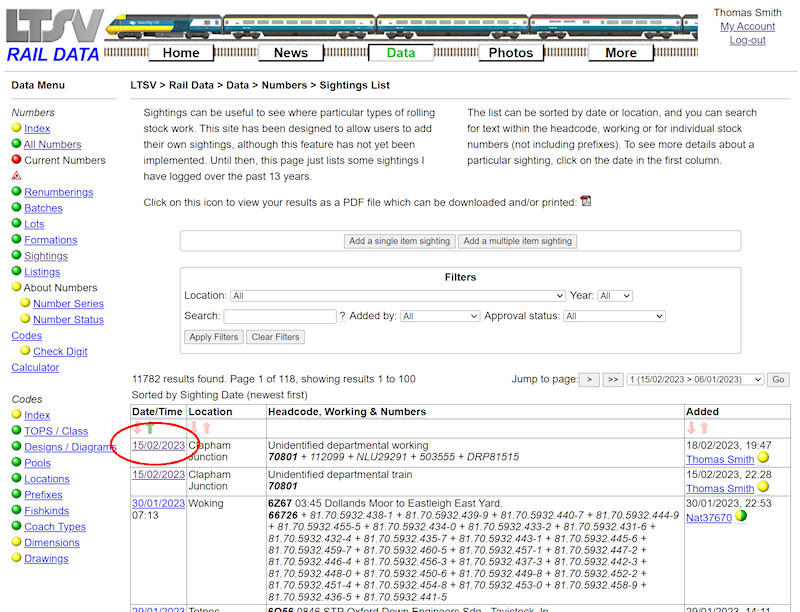This screenshot has height=612, width=800.
Task: Open the News tab
Action: coord(290,52)
